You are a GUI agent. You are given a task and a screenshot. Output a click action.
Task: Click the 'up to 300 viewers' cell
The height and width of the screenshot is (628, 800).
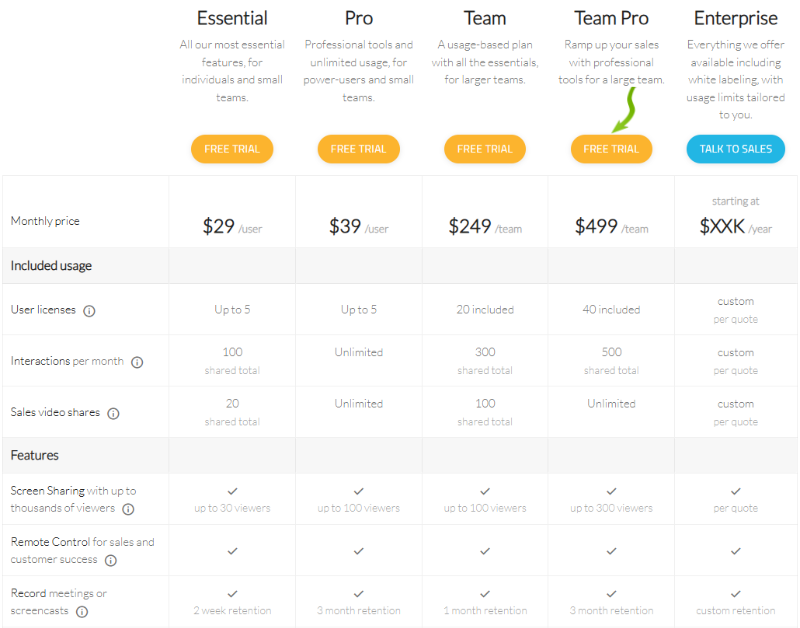(x=611, y=508)
